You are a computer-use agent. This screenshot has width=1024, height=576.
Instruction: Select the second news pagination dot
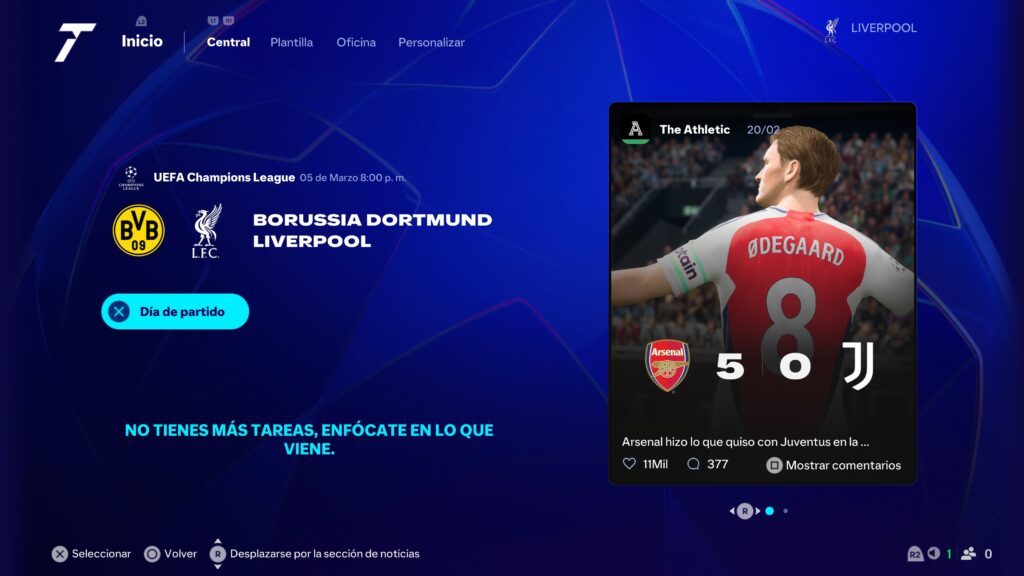[786, 511]
